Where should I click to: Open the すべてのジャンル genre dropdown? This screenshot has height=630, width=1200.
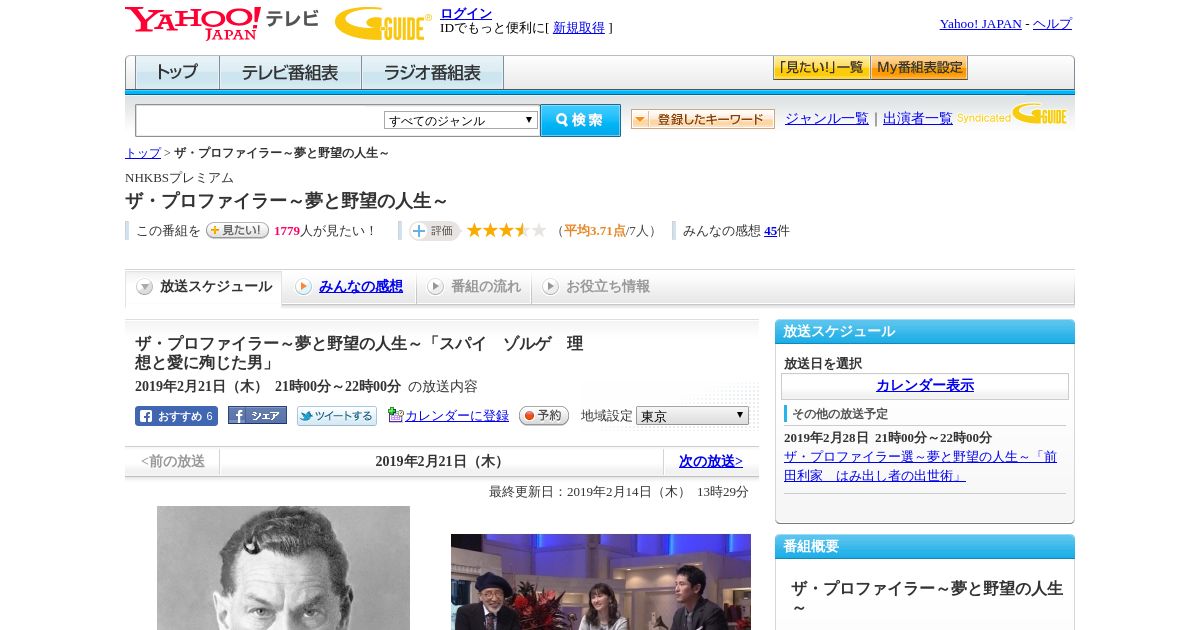(461, 120)
